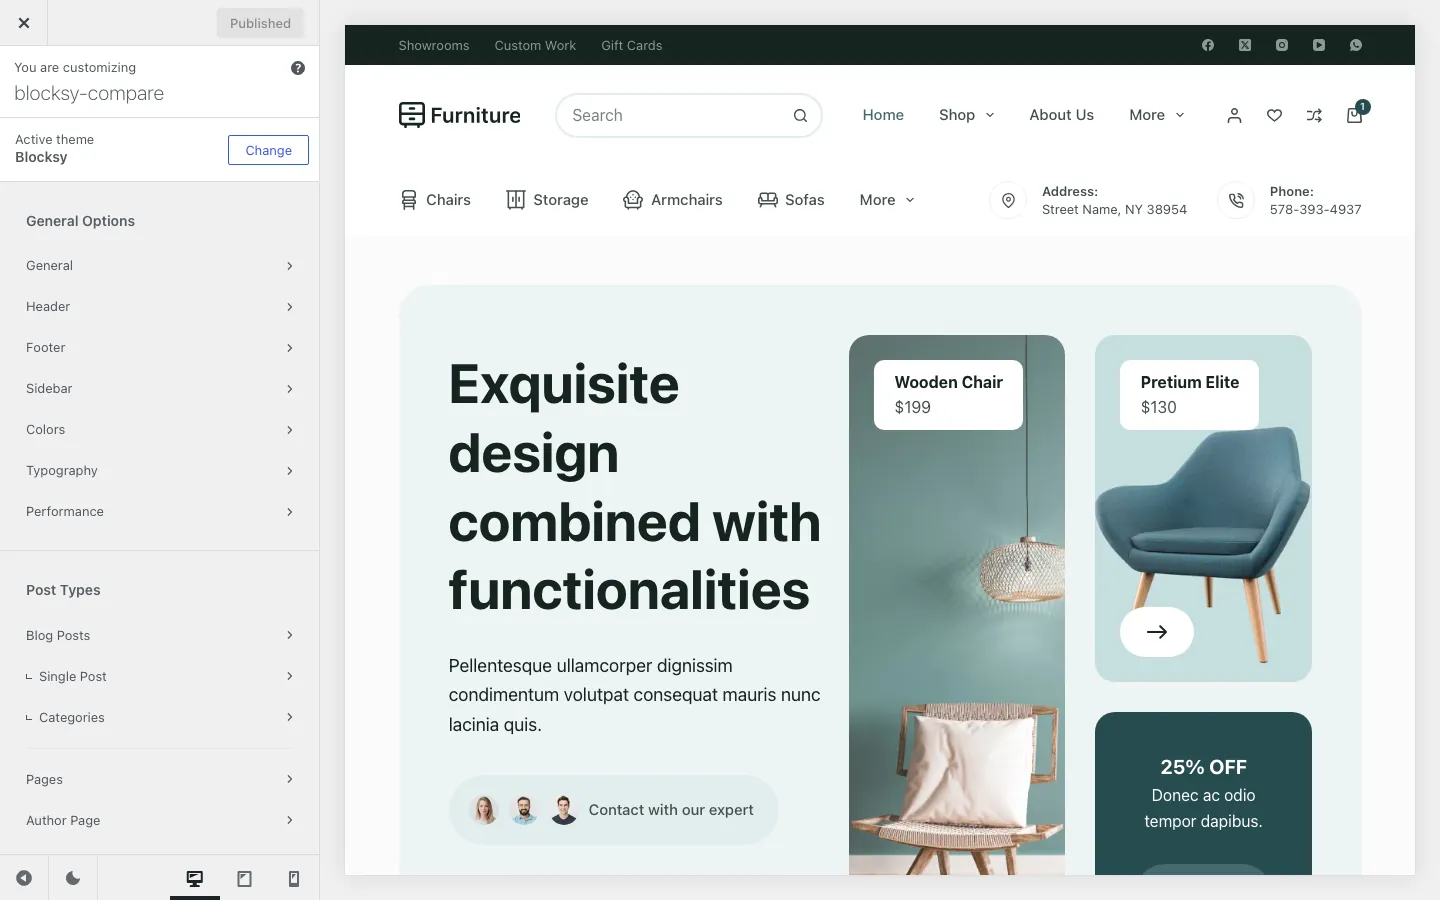
Task: Toggle dark mode moon icon
Action: tap(73, 878)
